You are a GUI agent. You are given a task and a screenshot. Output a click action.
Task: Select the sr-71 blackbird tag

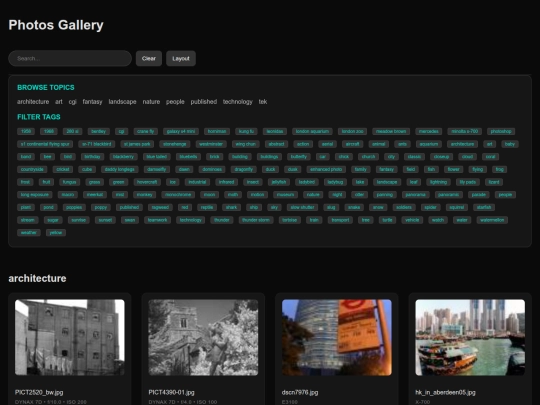(96, 144)
